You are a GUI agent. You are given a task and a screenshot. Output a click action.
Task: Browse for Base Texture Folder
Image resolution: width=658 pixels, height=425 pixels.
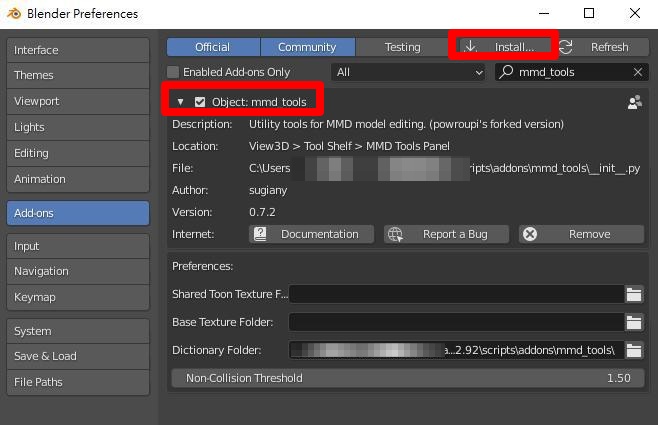coord(634,322)
